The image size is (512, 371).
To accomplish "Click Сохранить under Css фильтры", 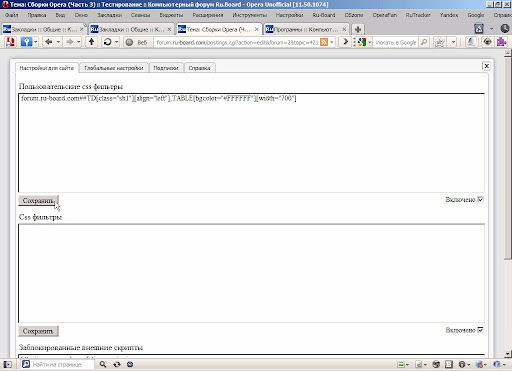I will pos(38,331).
